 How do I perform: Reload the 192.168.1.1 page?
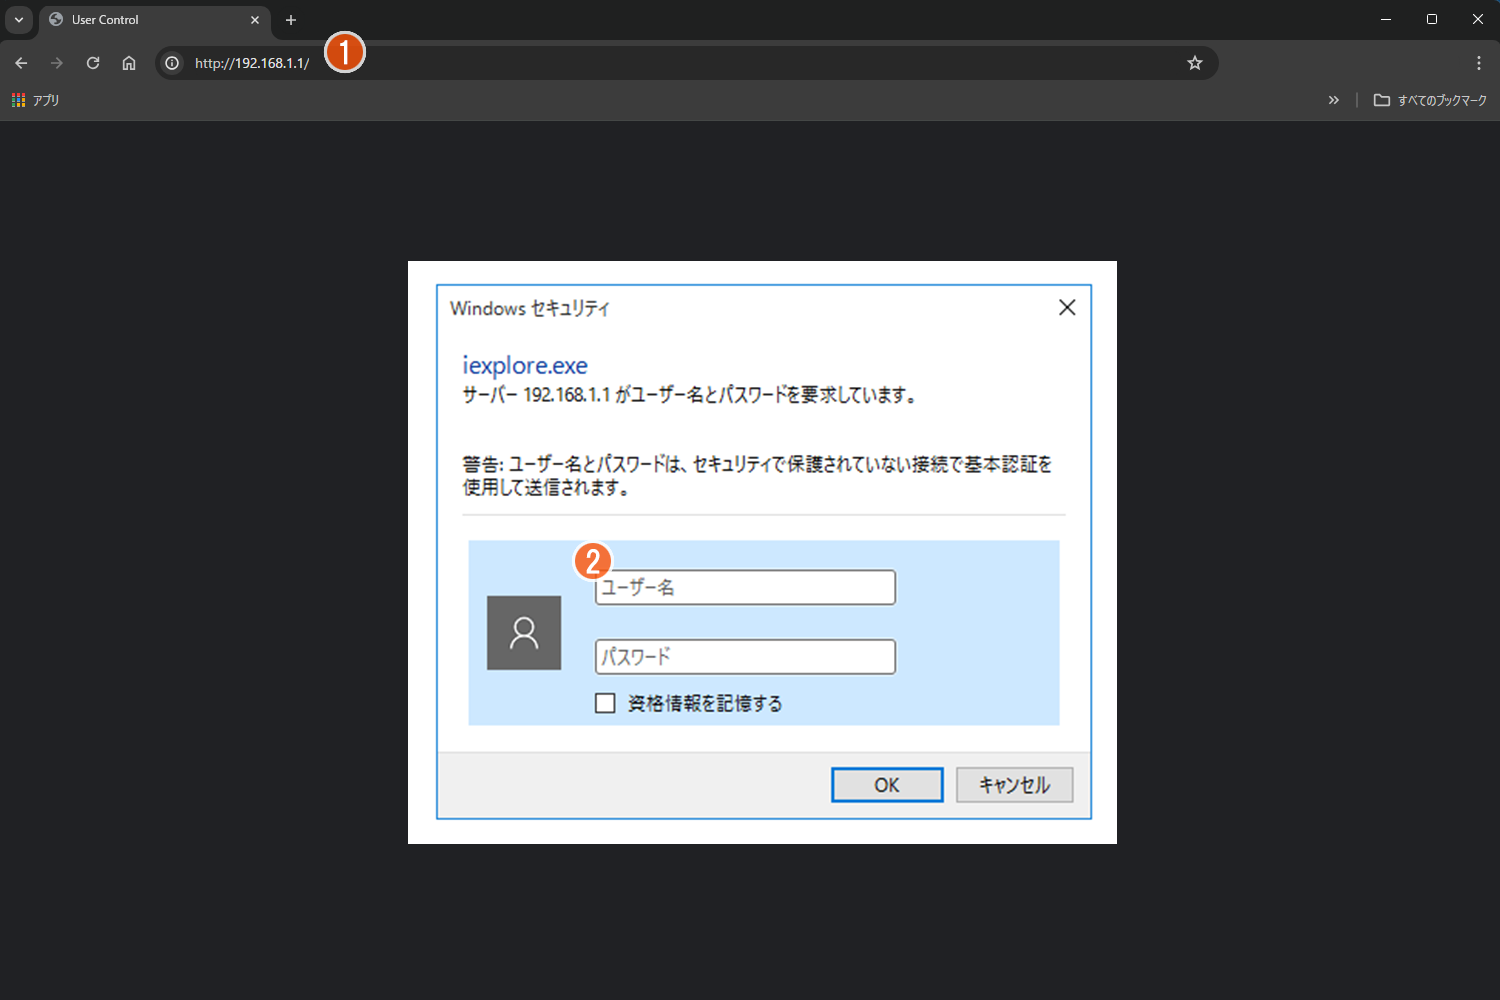point(93,63)
